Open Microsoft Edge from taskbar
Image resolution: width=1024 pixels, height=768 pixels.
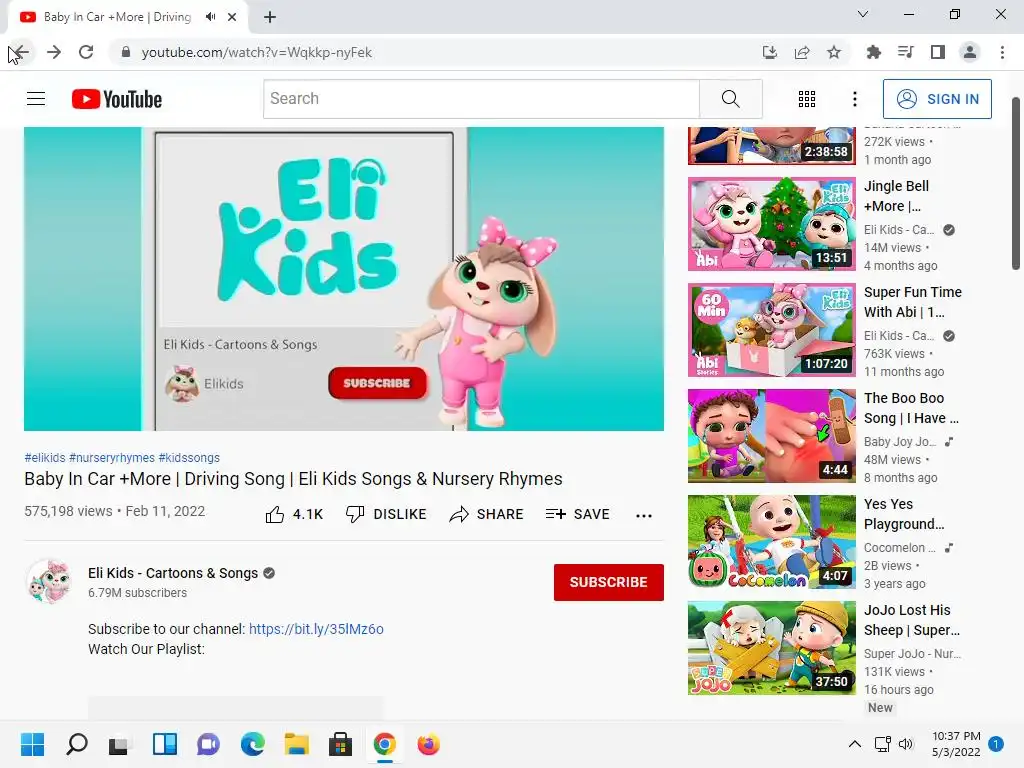253,744
